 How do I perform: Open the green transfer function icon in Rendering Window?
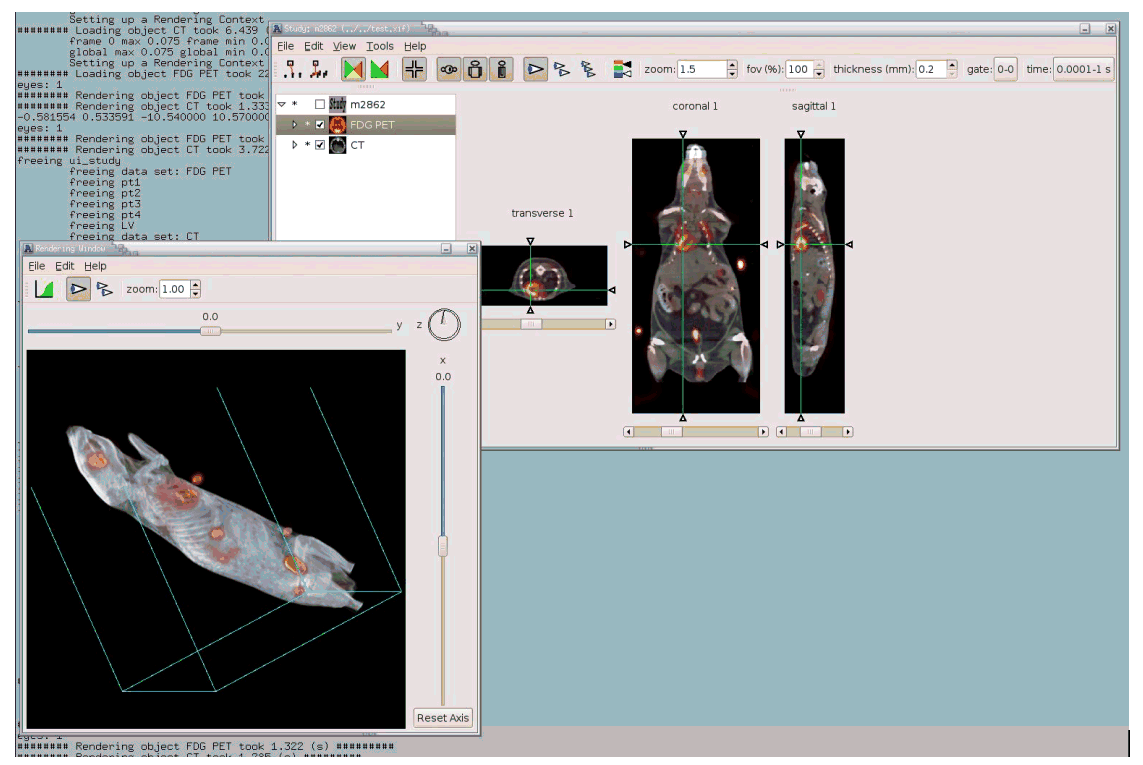coord(44,290)
